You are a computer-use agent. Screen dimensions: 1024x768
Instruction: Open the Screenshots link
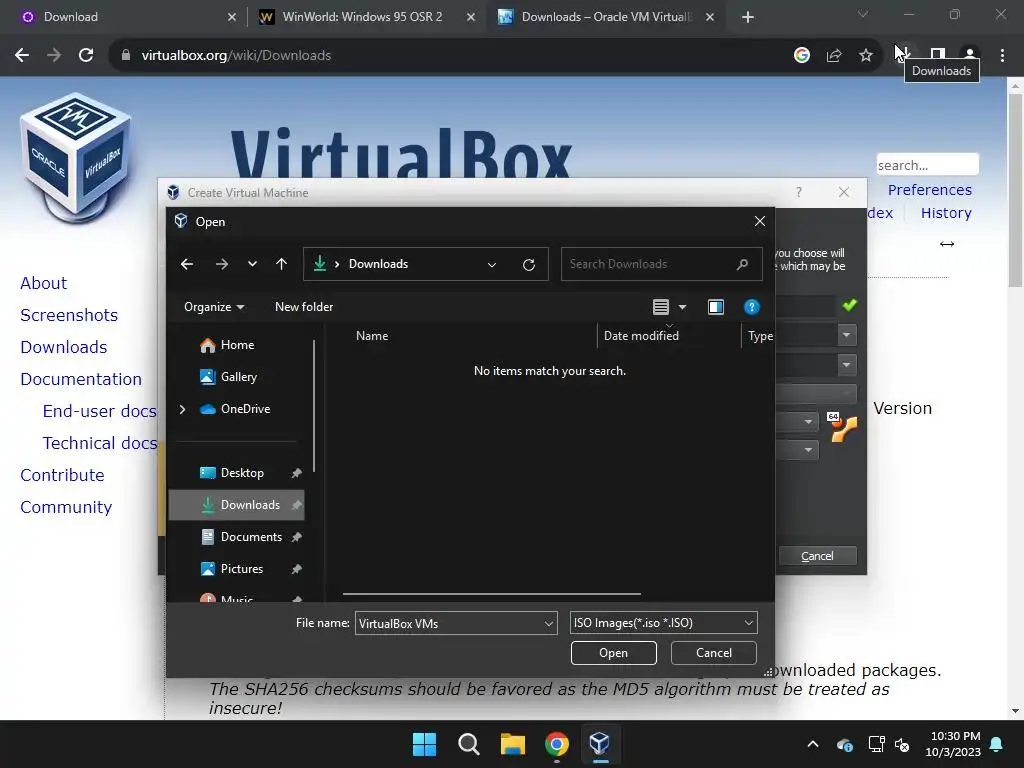coord(69,315)
